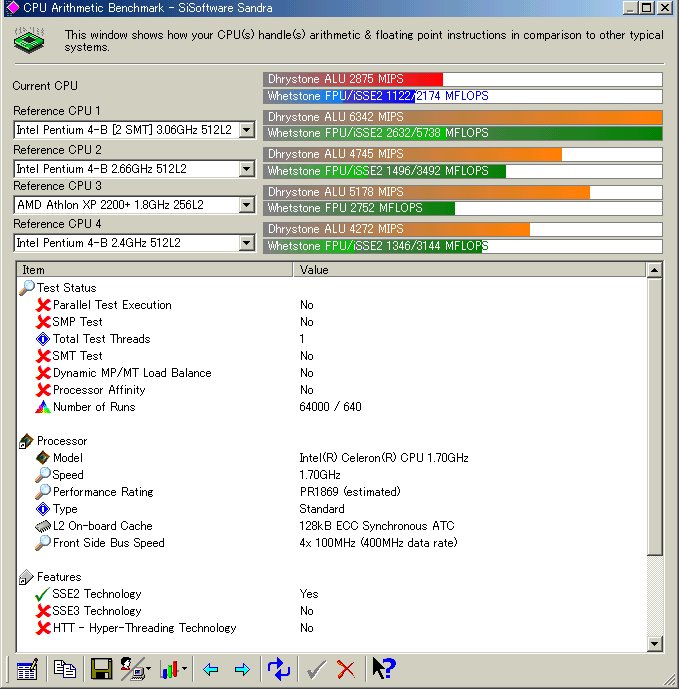The width and height of the screenshot is (679, 689).
Task: Open the module options toolbar icon
Action: click(27, 670)
